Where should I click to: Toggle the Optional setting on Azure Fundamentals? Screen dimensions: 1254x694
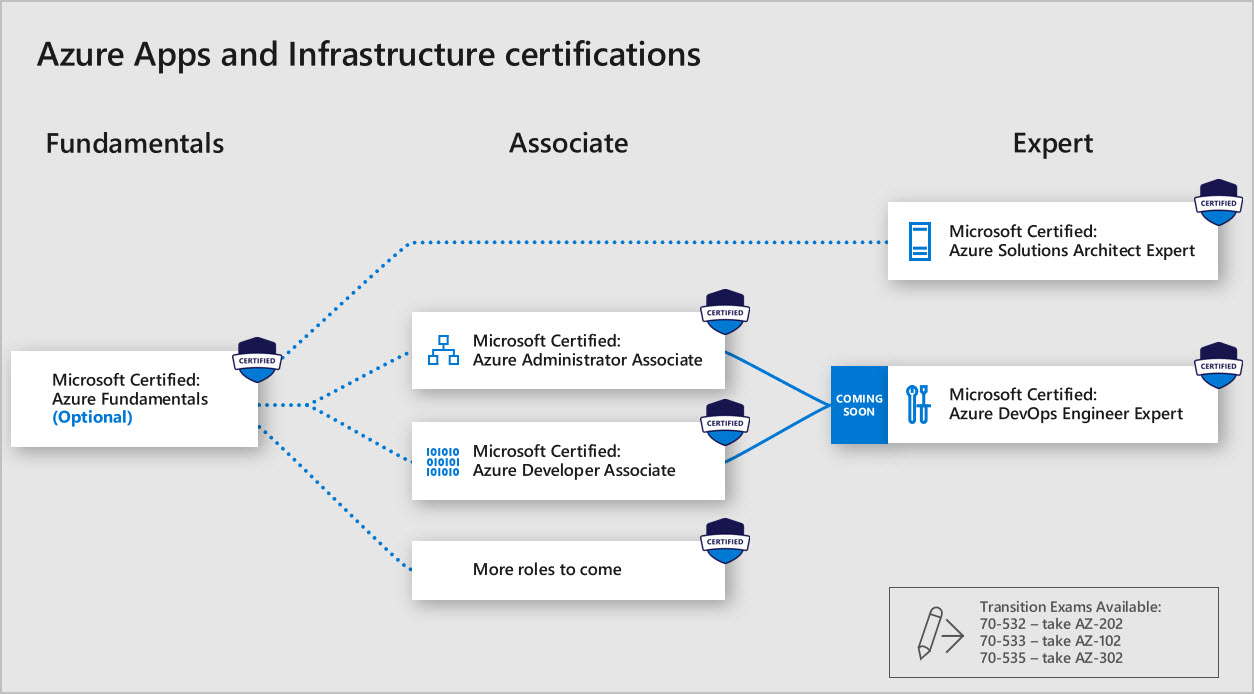click(x=91, y=417)
